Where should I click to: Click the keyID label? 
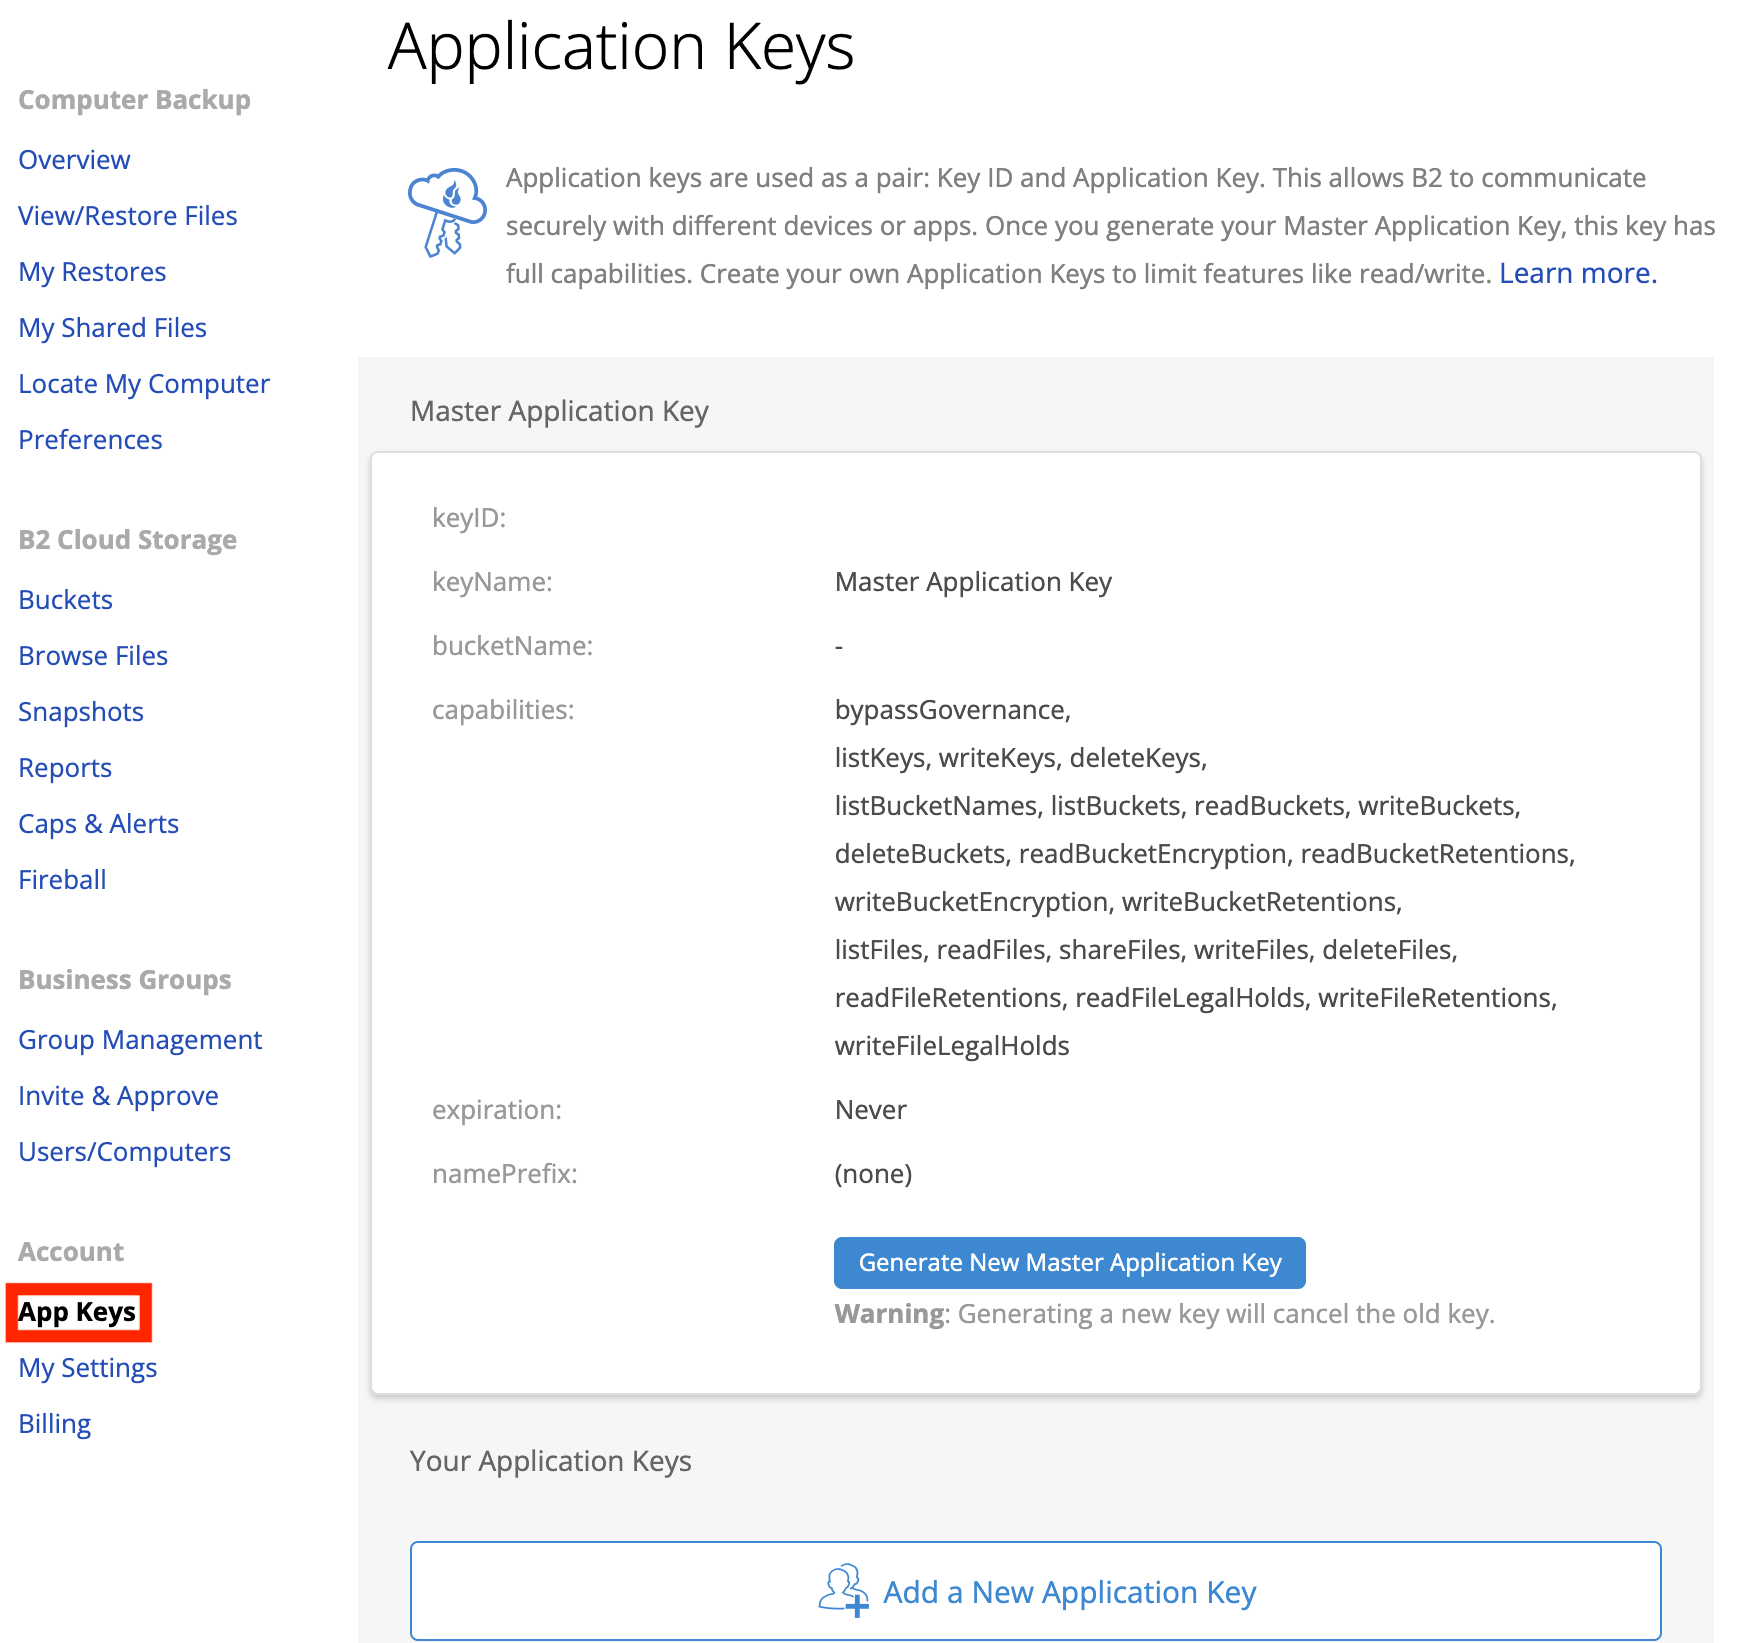(x=469, y=518)
